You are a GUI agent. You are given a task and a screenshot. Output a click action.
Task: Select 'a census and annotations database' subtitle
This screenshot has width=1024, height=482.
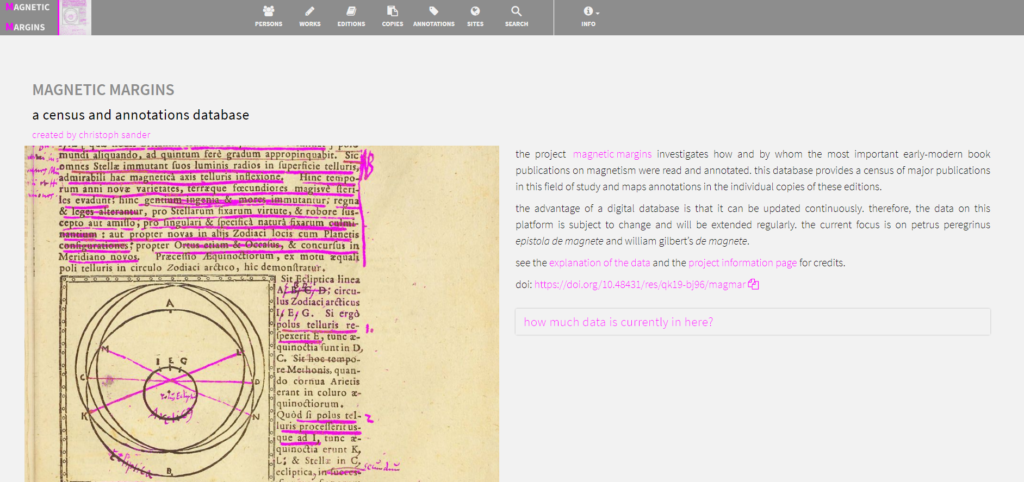coord(140,115)
